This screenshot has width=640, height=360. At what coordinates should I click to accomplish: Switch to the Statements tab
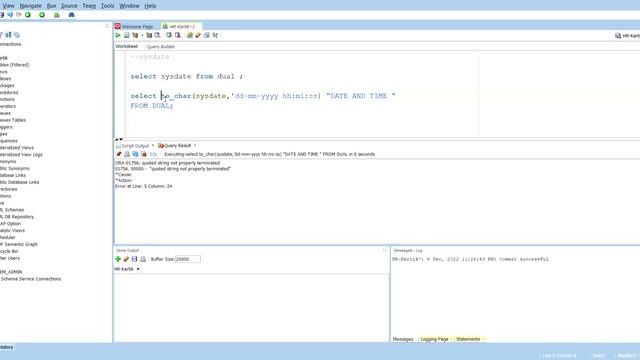click(x=468, y=339)
